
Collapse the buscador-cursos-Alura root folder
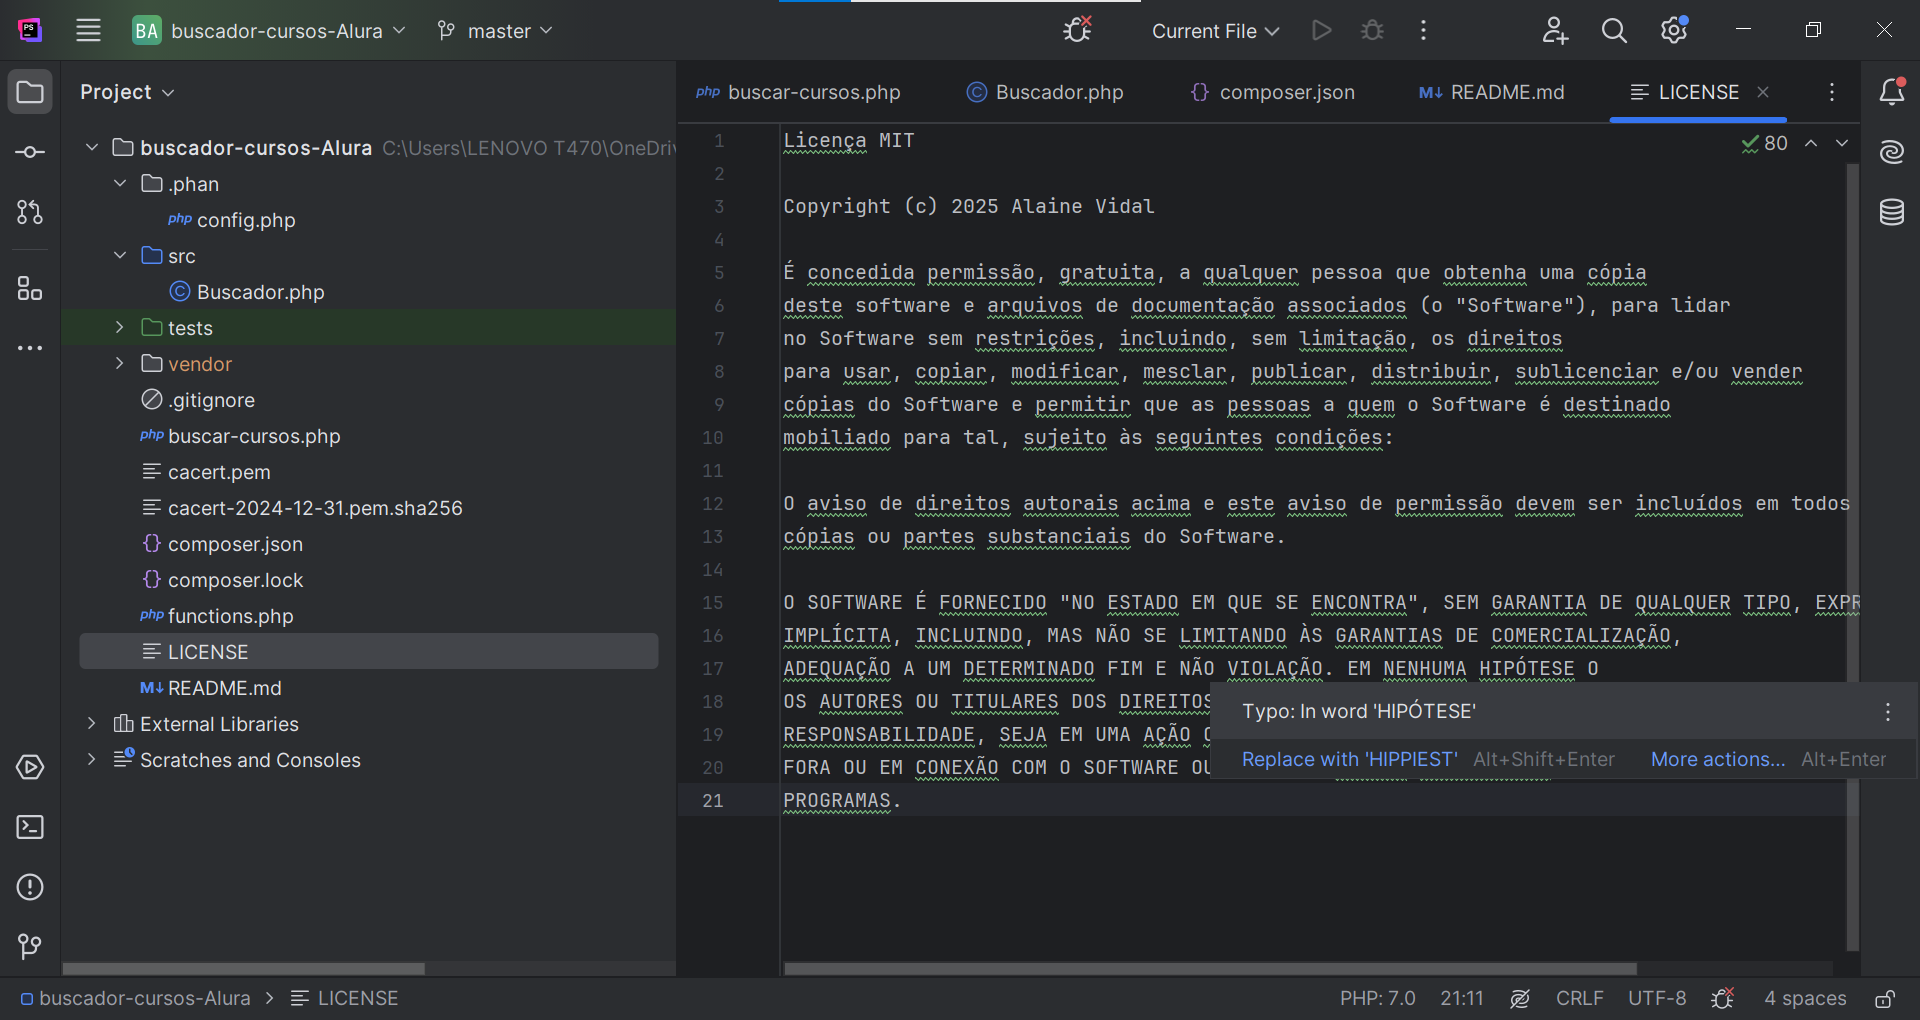(92, 147)
